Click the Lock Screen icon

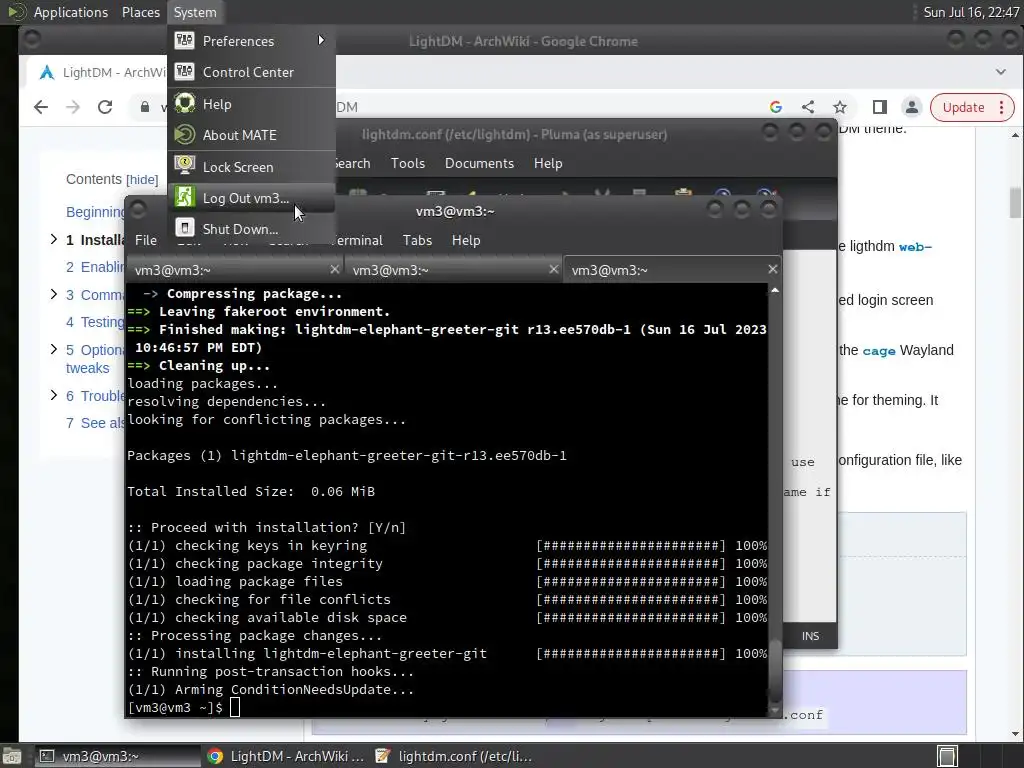tap(185, 166)
